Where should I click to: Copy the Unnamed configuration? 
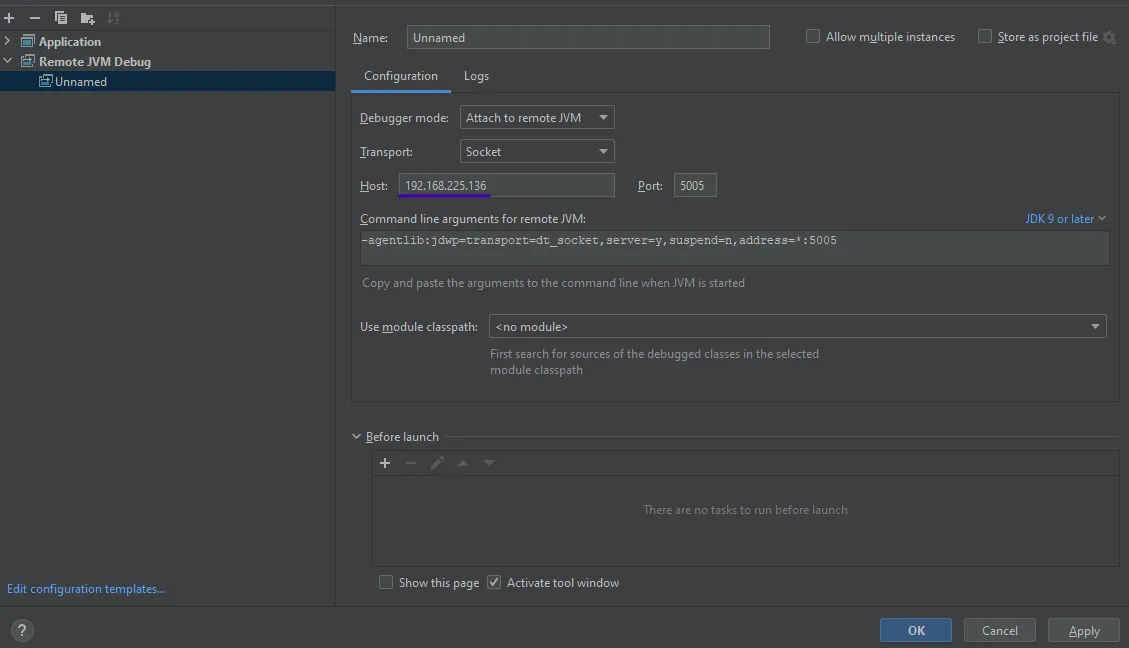[59, 17]
